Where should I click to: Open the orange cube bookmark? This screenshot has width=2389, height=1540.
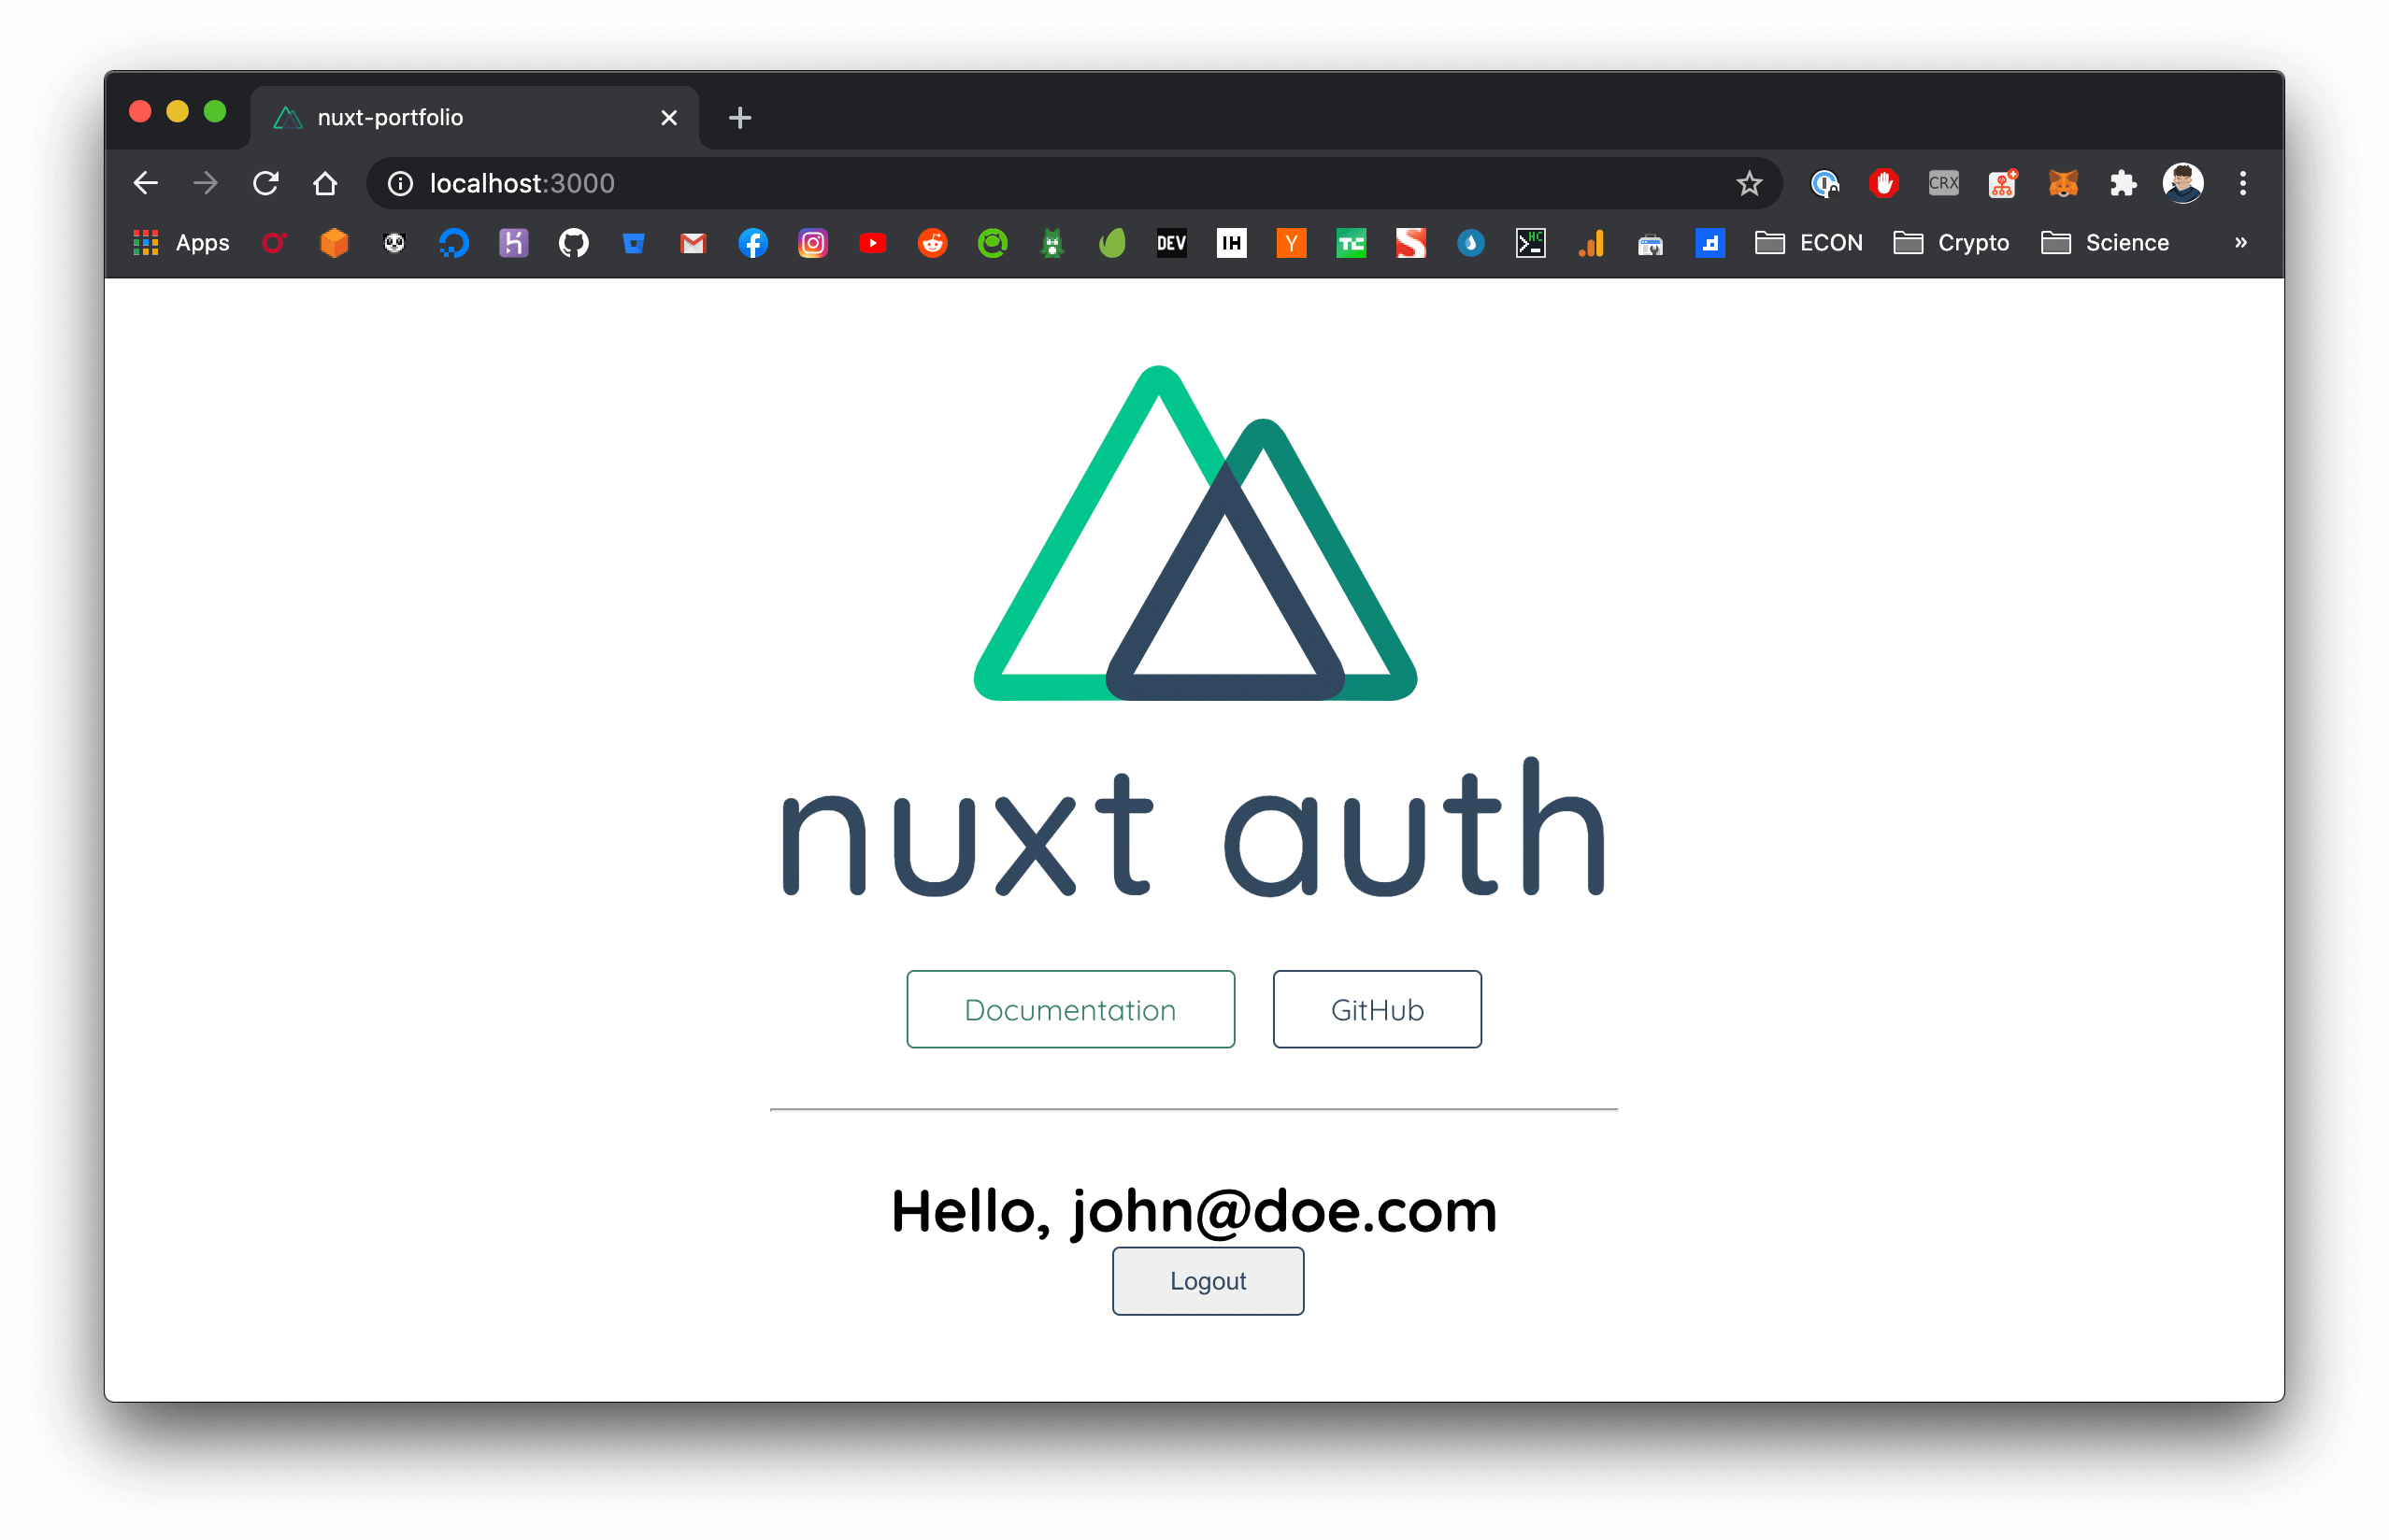334,242
